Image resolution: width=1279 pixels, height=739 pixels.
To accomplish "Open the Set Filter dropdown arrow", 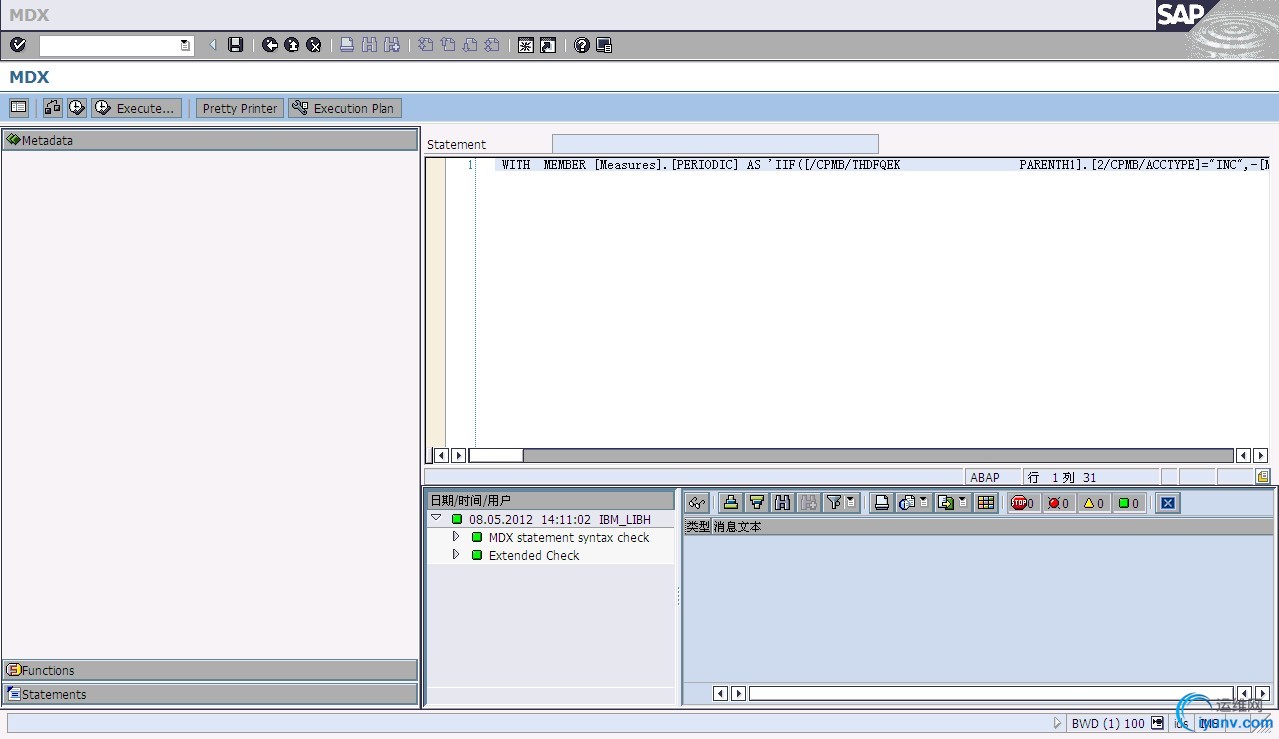I will pyautogui.click(x=851, y=502).
